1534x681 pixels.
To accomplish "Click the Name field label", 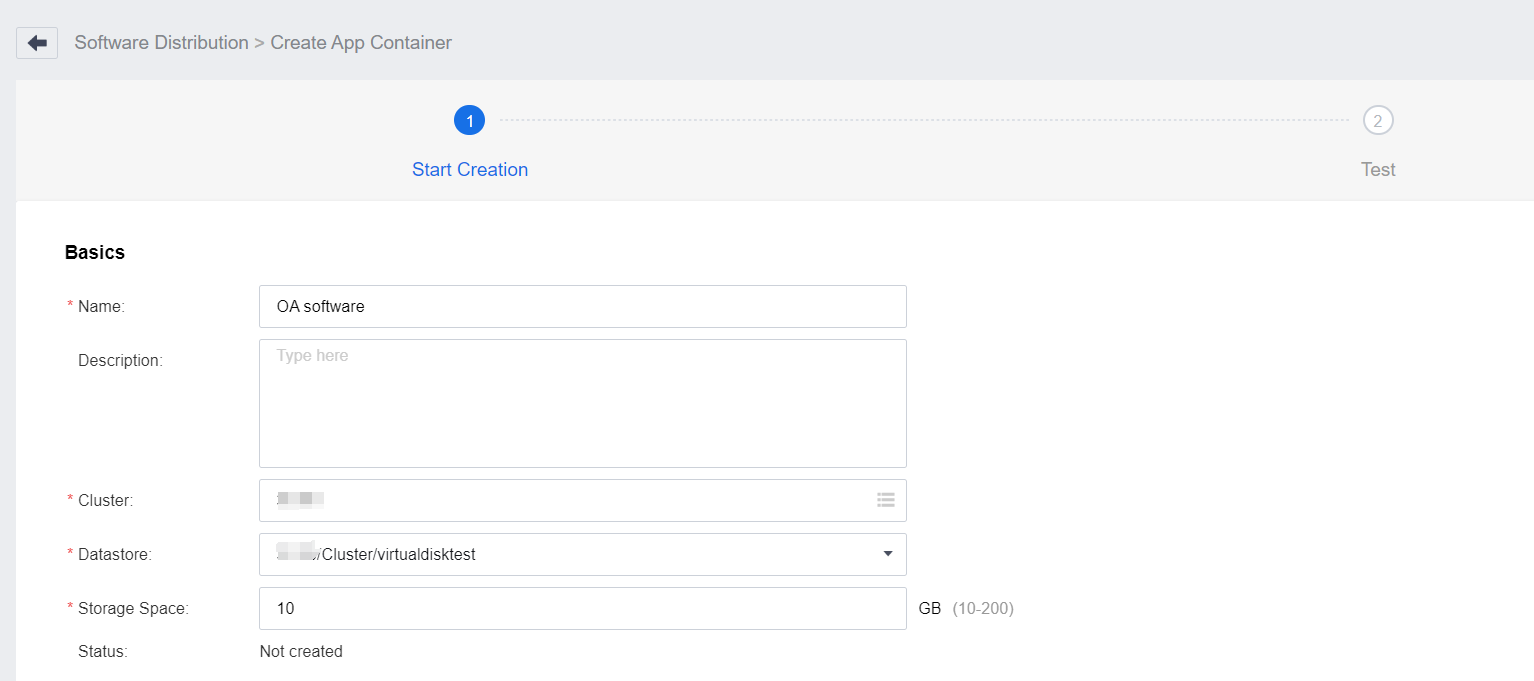I will point(101,307).
